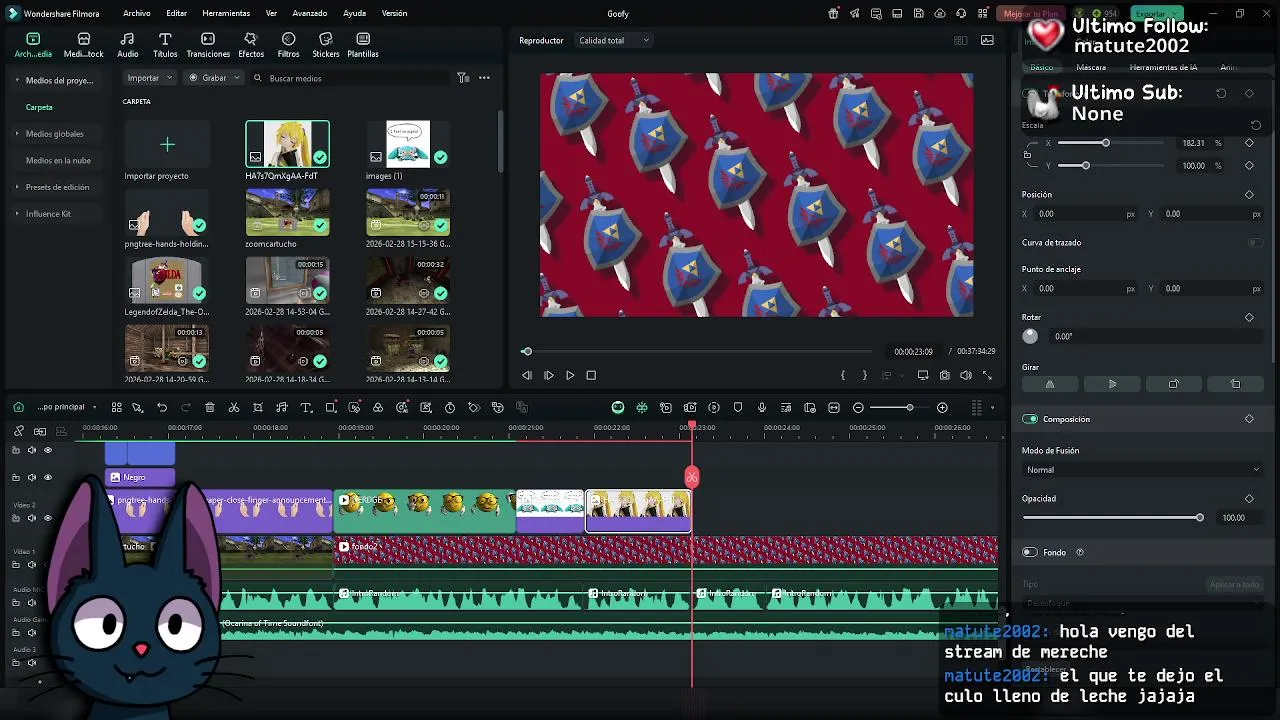Open the Audio media tab icon
This screenshot has width=1280, height=720.
[x=128, y=45]
